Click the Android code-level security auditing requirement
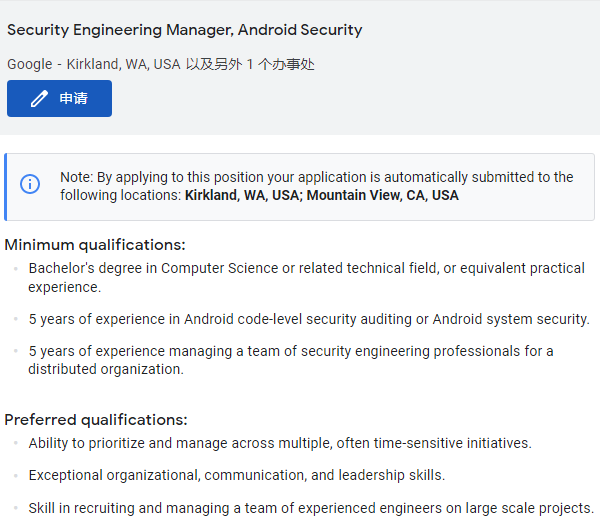 click(309, 320)
